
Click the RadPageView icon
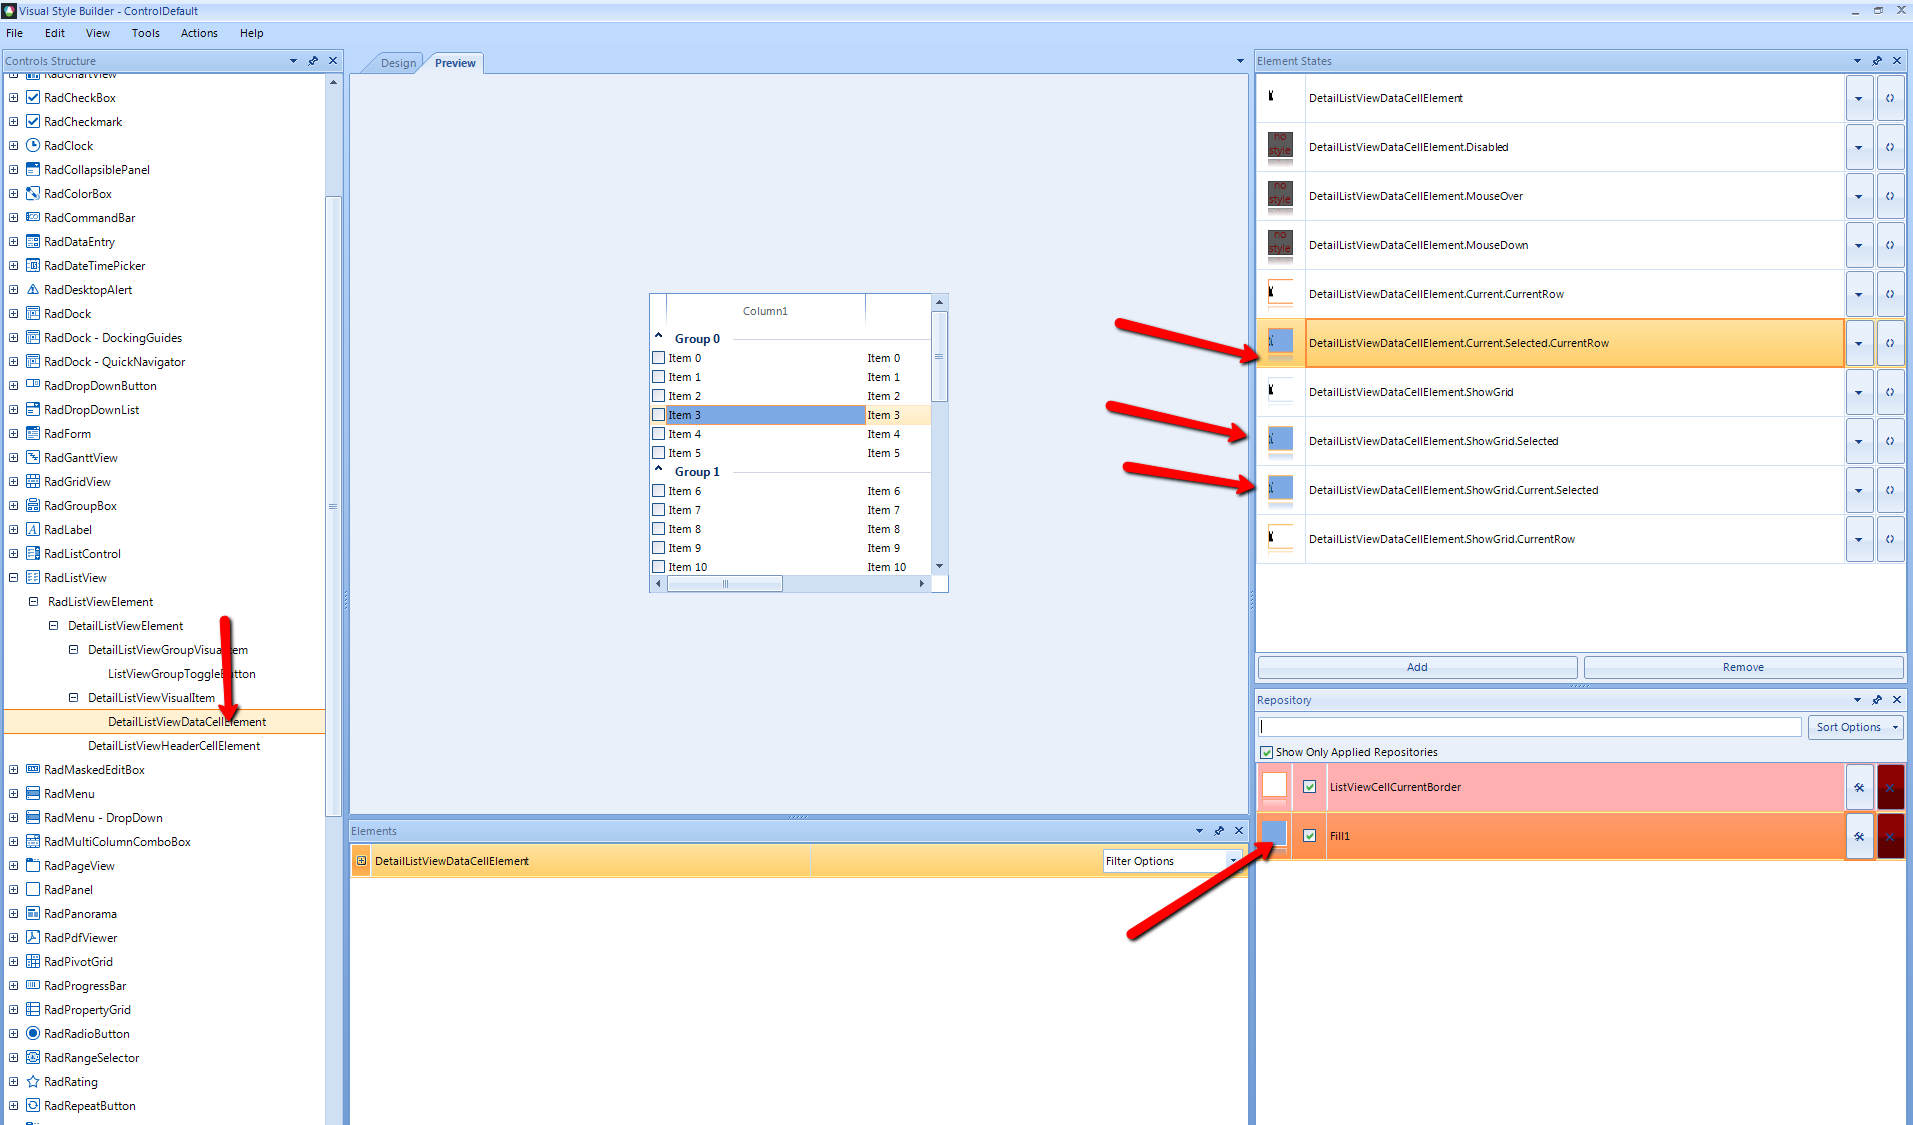33,865
